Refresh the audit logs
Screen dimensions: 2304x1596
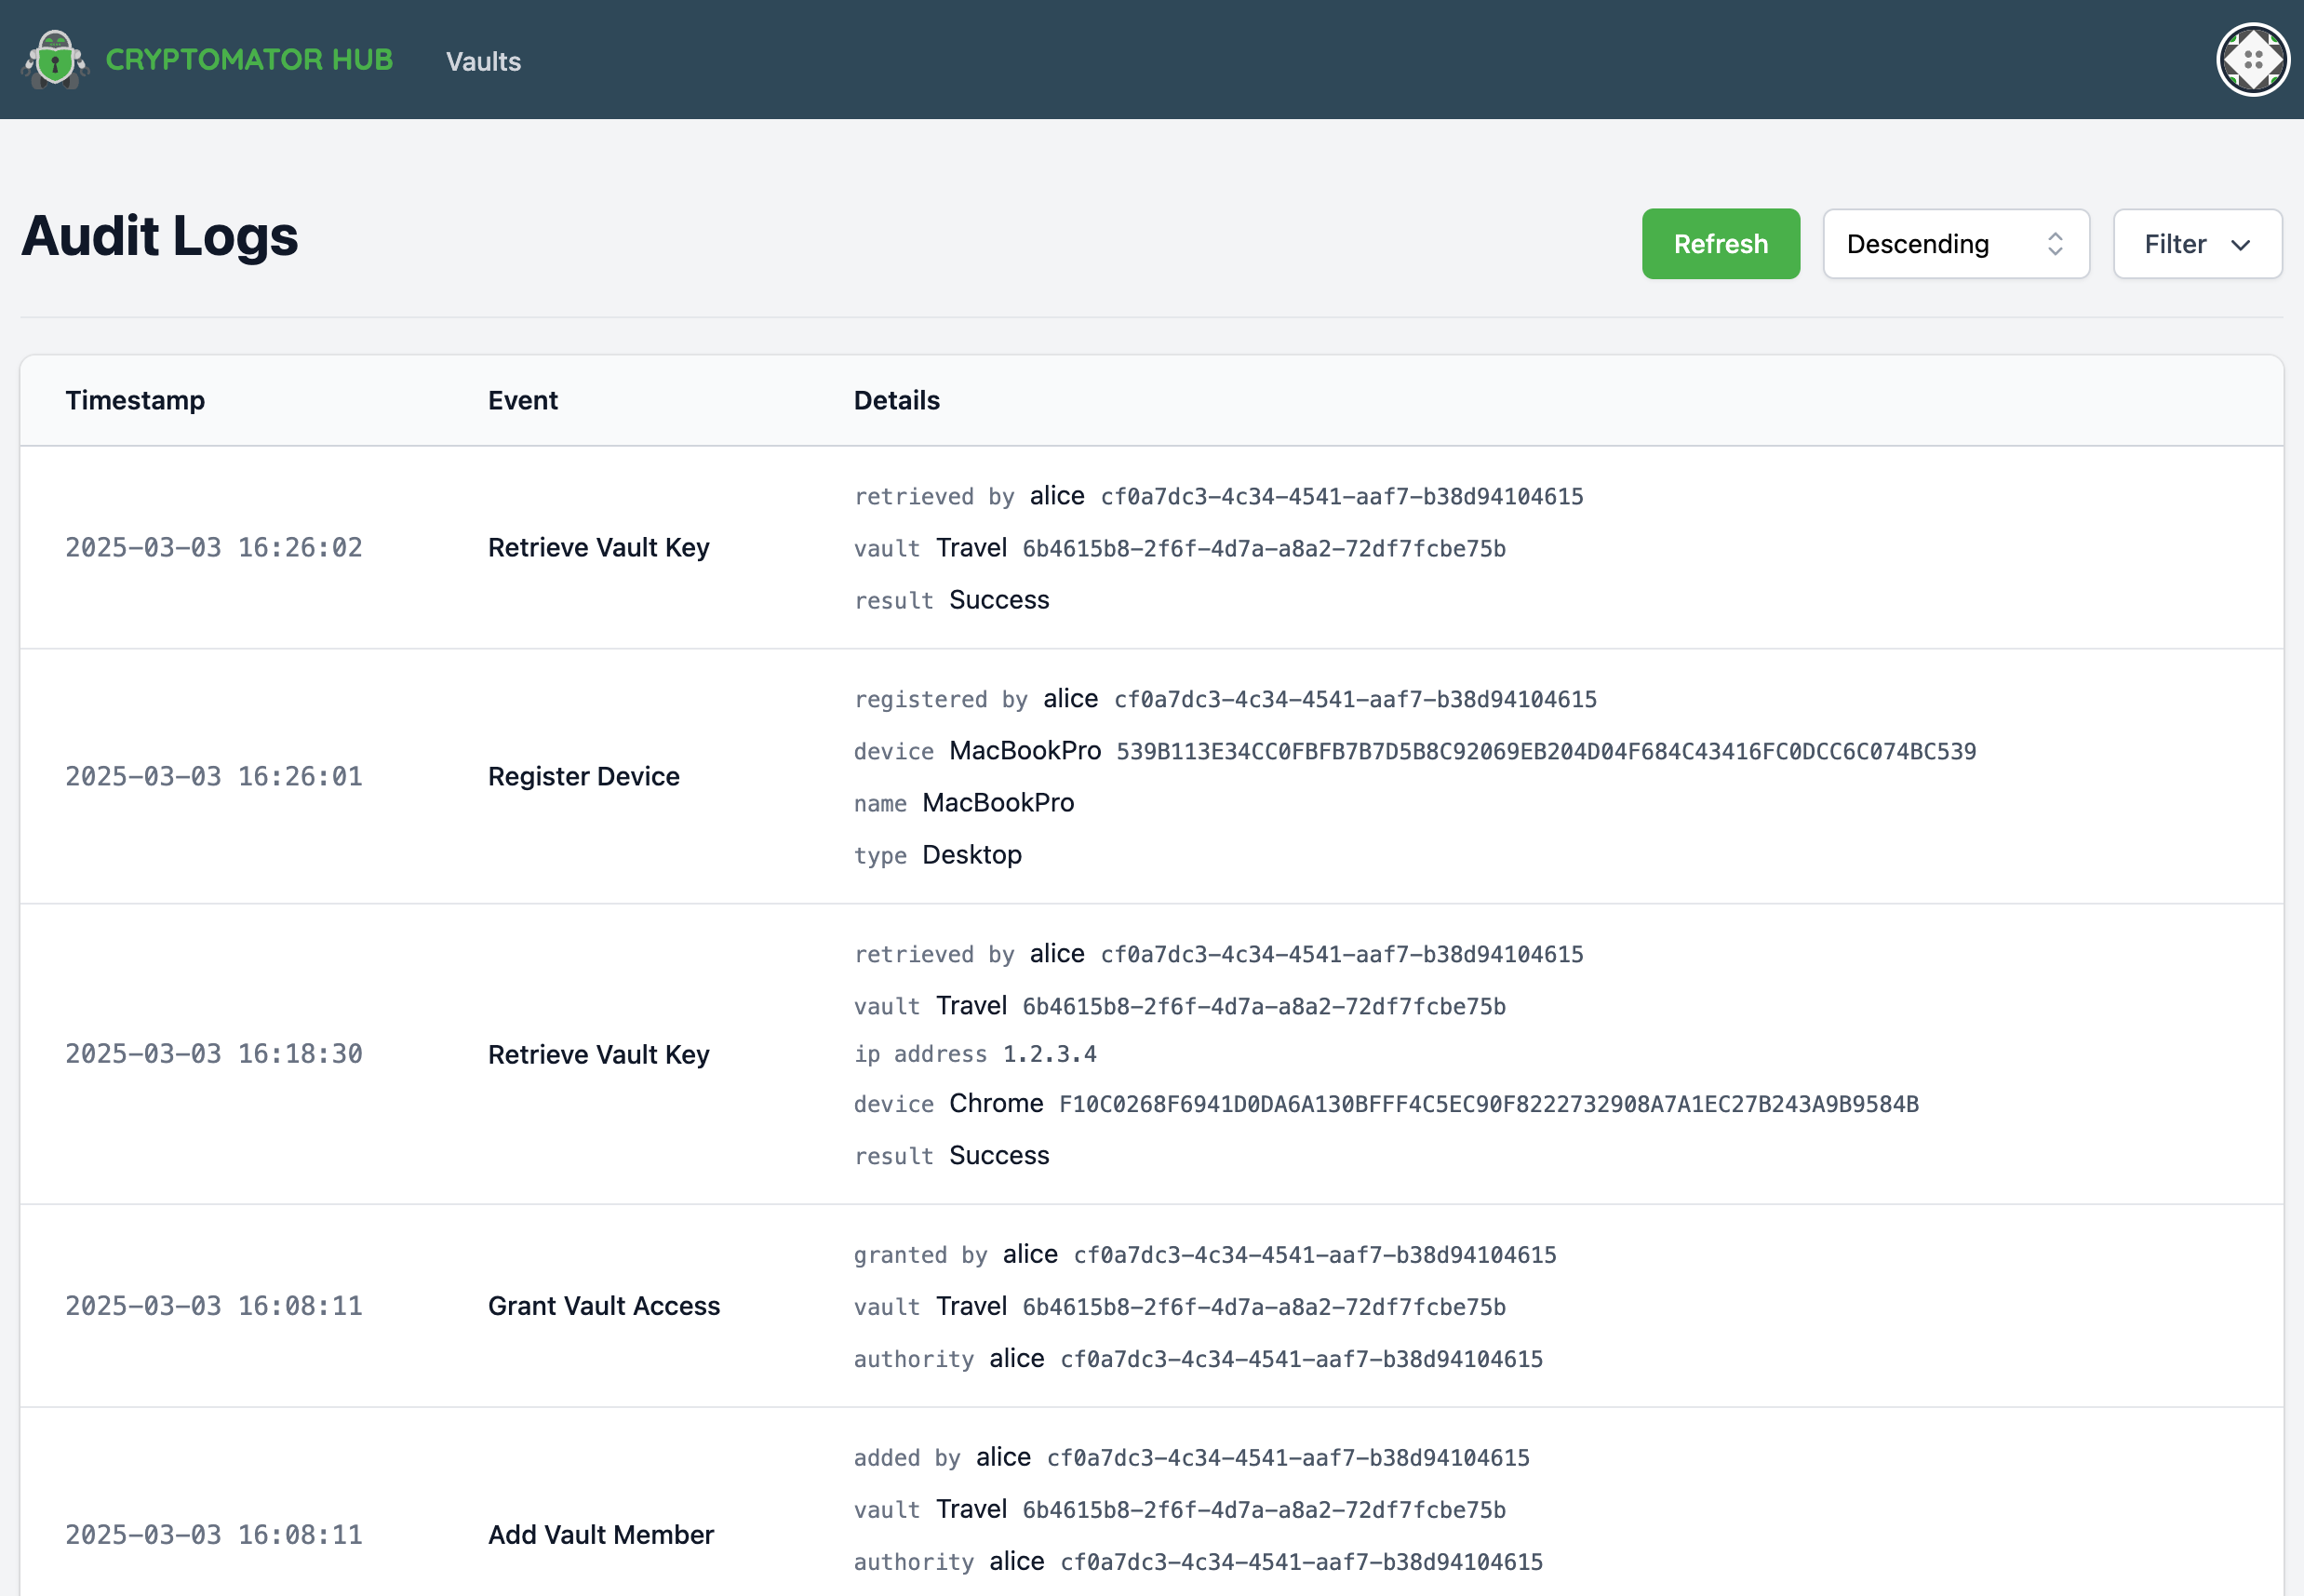click(x=1720, y=244)
